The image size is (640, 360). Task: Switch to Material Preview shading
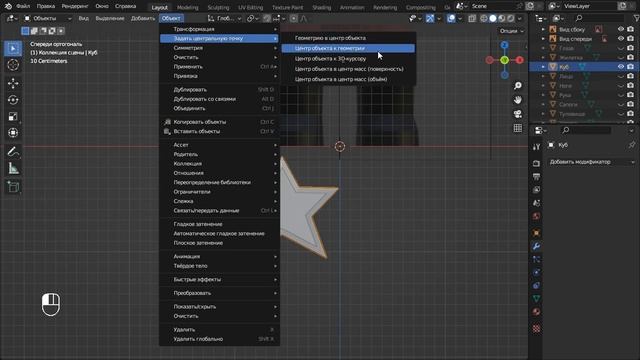tap(502, 18)
